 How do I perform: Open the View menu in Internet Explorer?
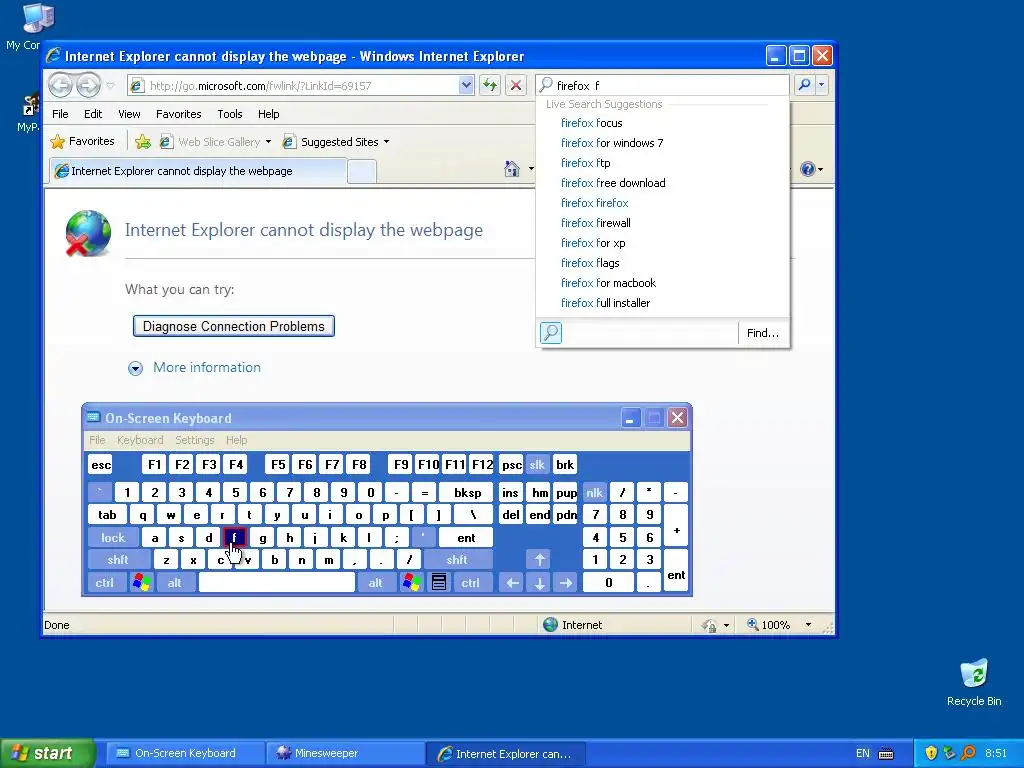(x=129, y=114)
